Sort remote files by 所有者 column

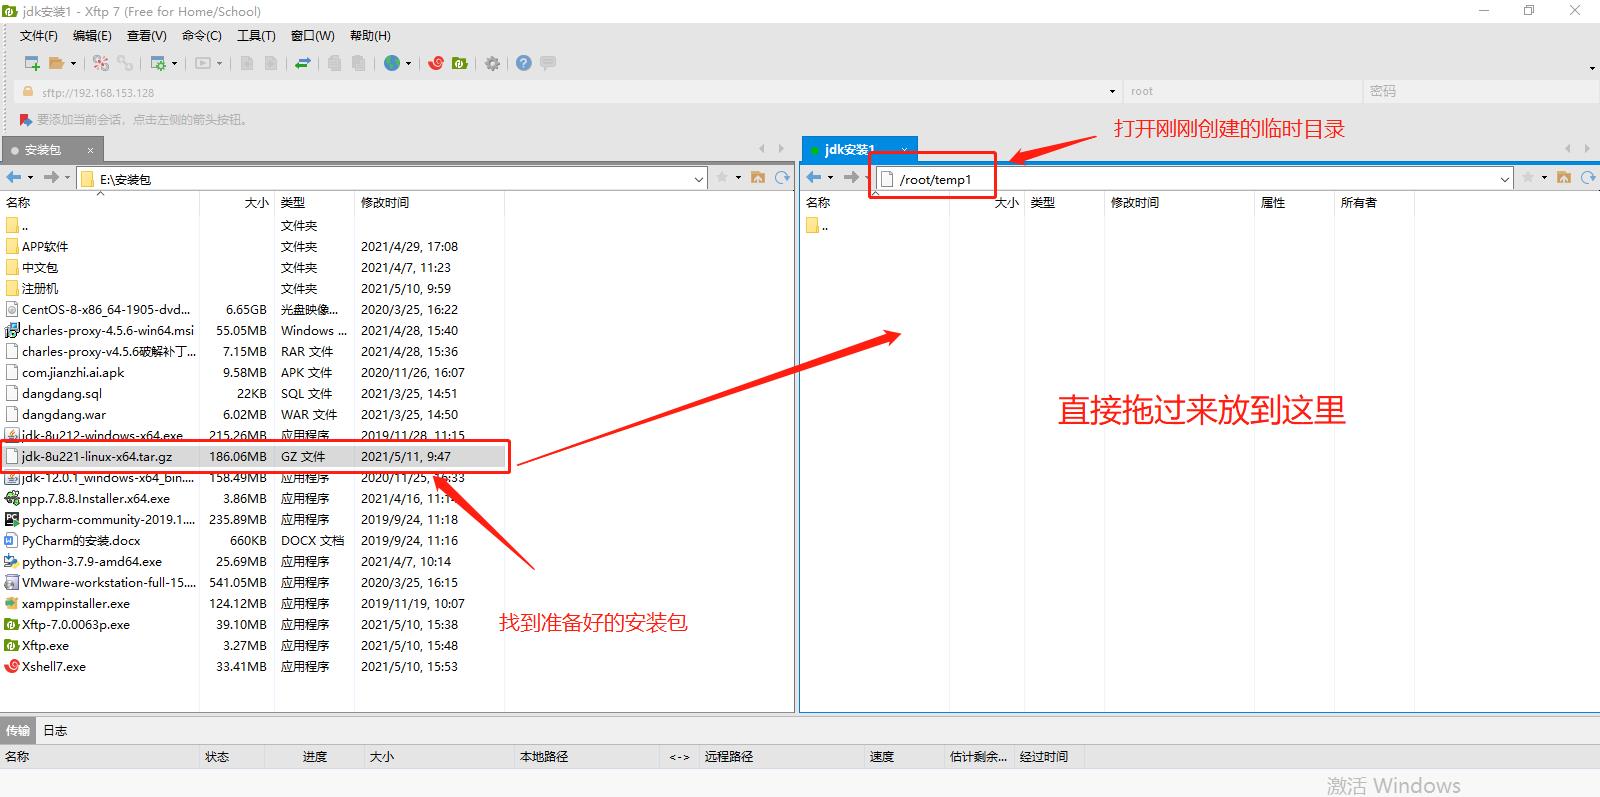click(x=1374, y=202)
